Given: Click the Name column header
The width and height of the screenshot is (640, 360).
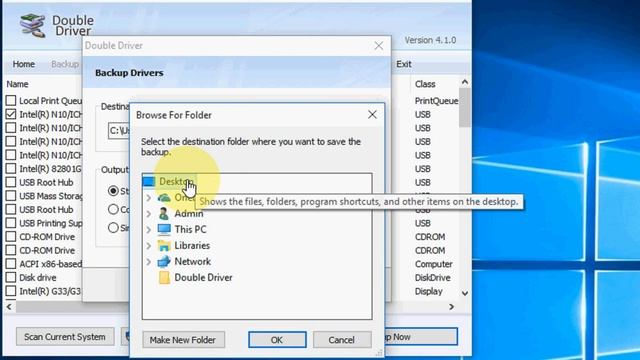Looking at the screenshot, I should (18, 84).
